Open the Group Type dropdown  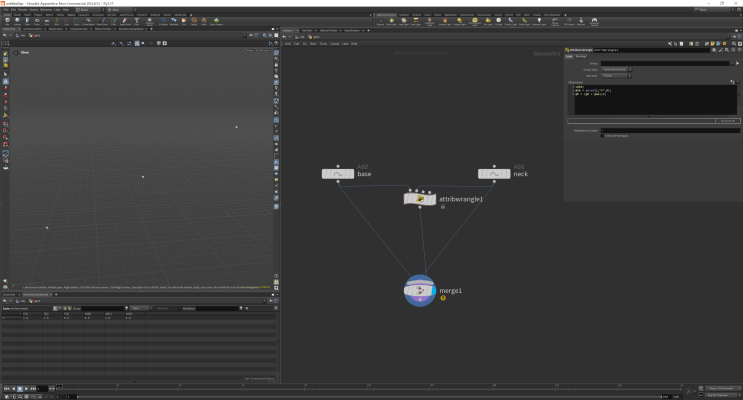click(x=616, y=69)
